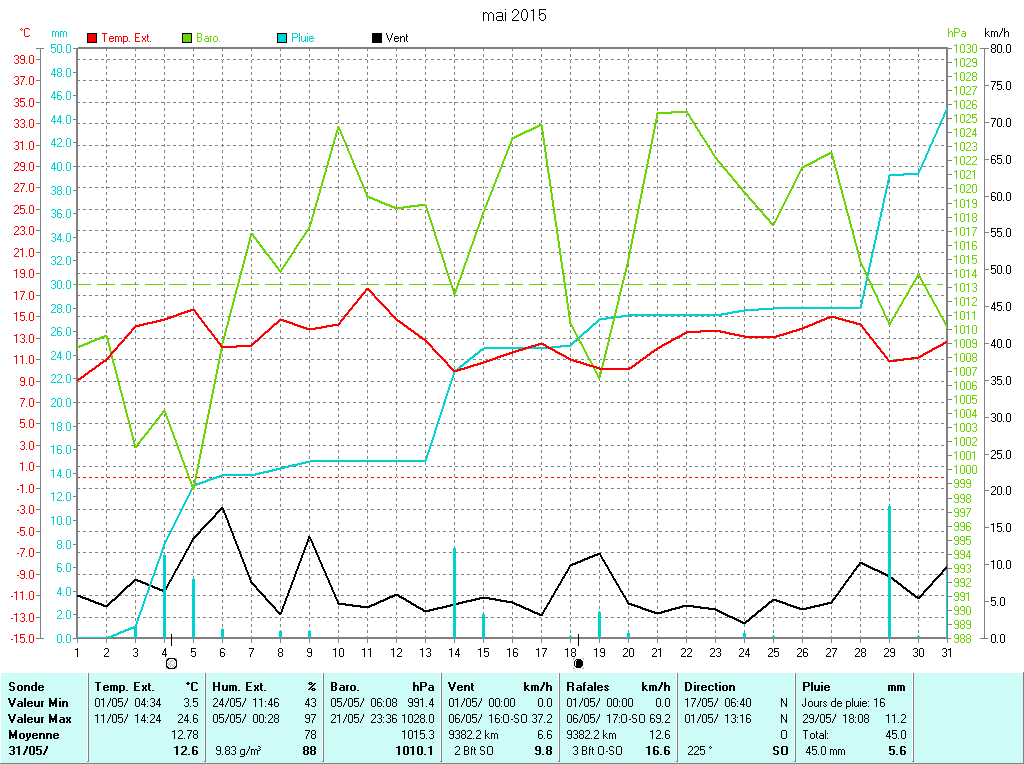Click the Pluie column header in the table
The width and height of the screenshot is (1024, 764).
point(816,687)
